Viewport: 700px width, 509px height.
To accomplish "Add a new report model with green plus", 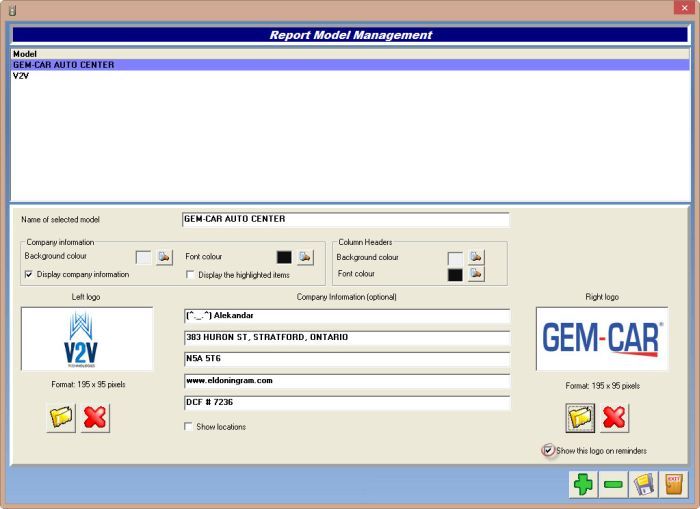I will 583,484.
